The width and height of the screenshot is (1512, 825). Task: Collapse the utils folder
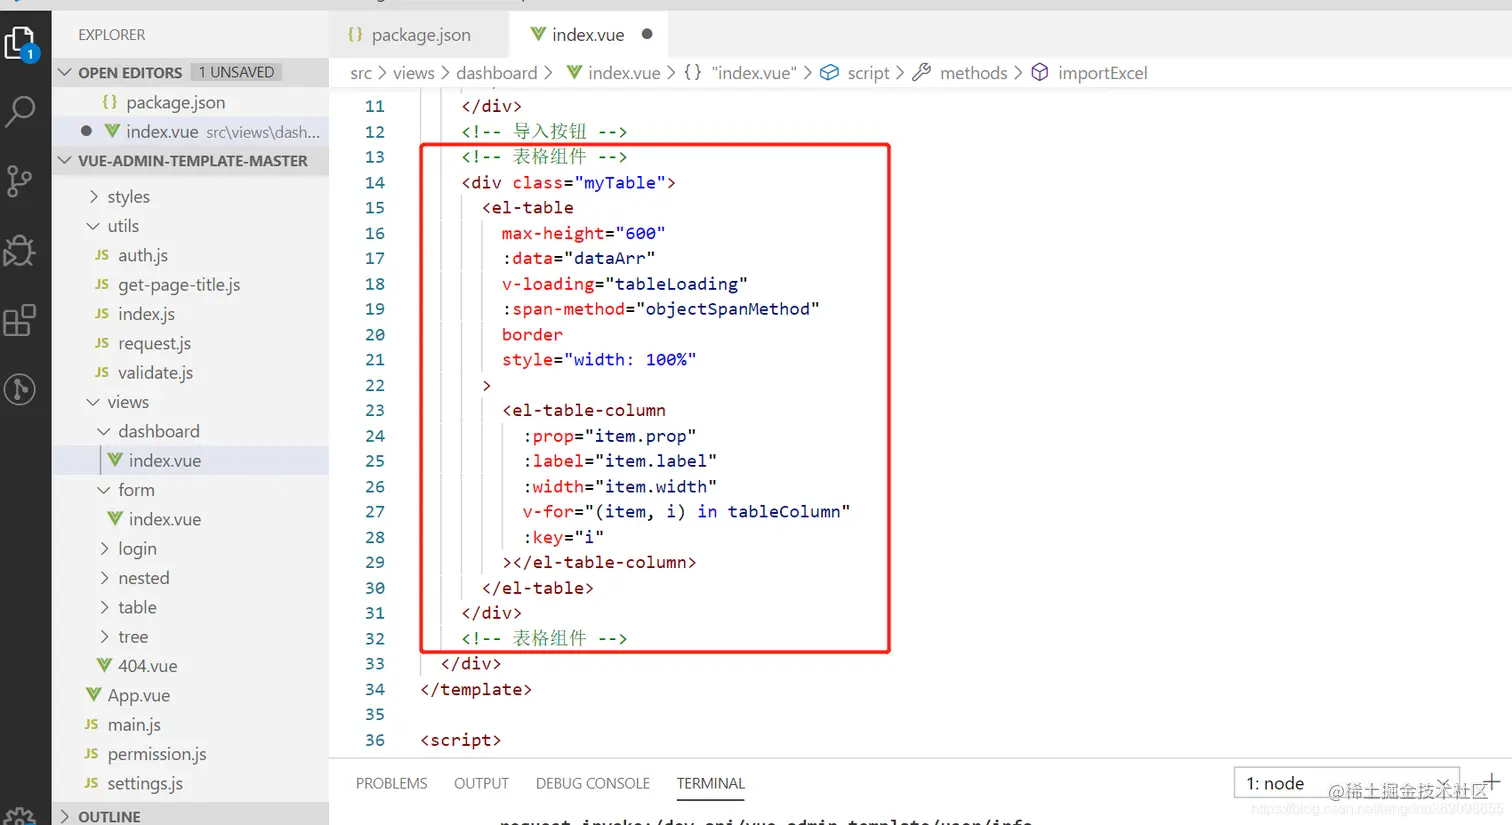(94, 226)
